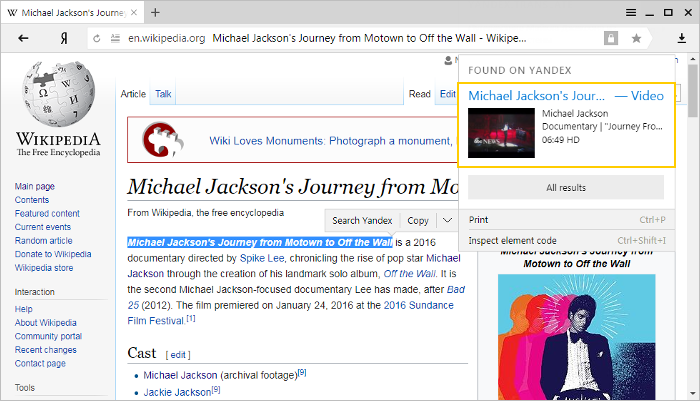Open the Main page sidebar link
700x401 pixels.
(34, 186)
